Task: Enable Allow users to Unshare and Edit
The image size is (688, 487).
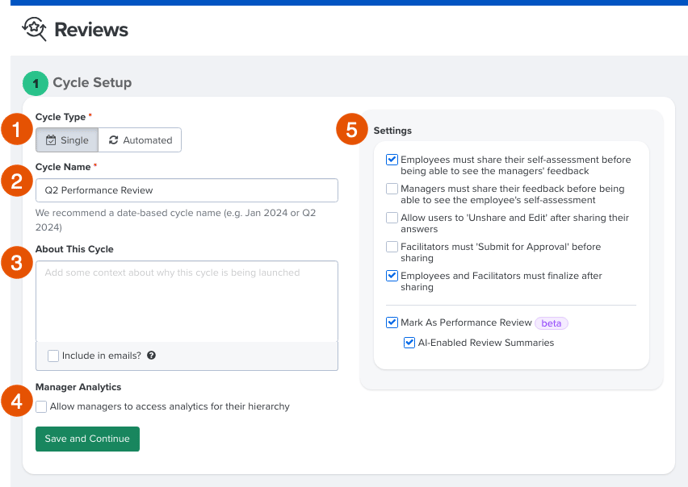Action: pos(392,218)
